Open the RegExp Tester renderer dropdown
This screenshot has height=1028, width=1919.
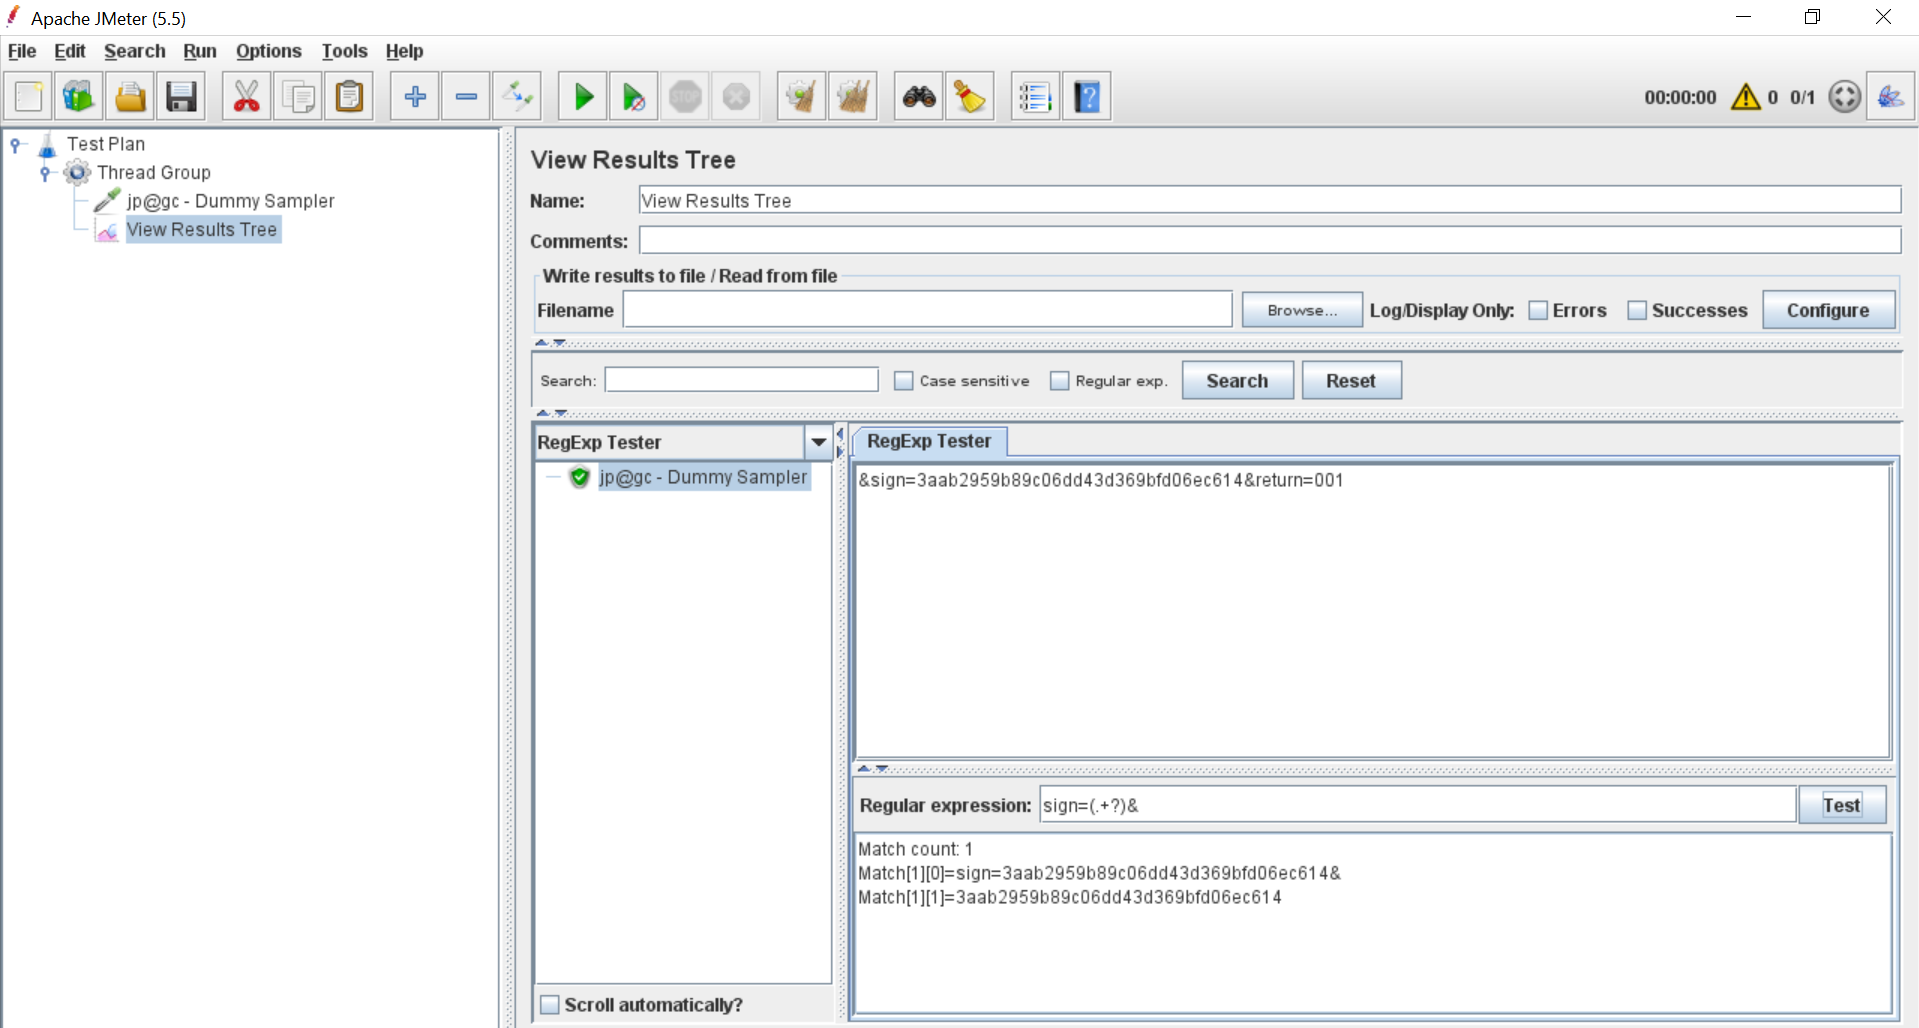[x=819, y=442]
